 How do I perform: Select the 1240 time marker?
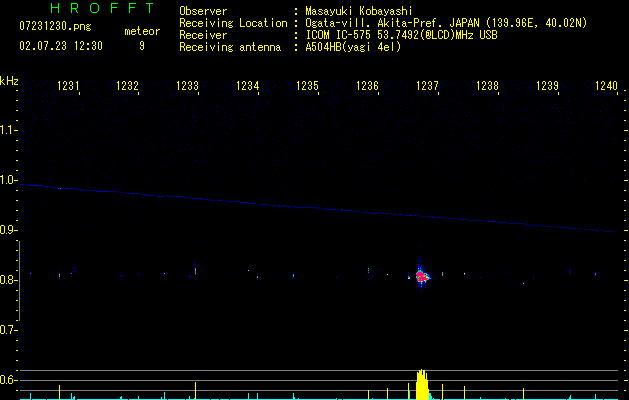click(606, 87)
